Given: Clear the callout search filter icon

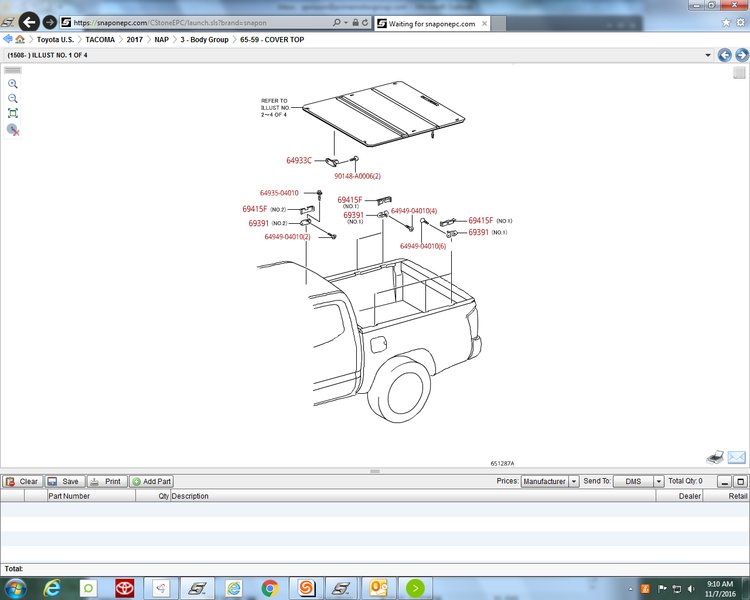Looking at the screenshot, I should (x=13, y=130).
